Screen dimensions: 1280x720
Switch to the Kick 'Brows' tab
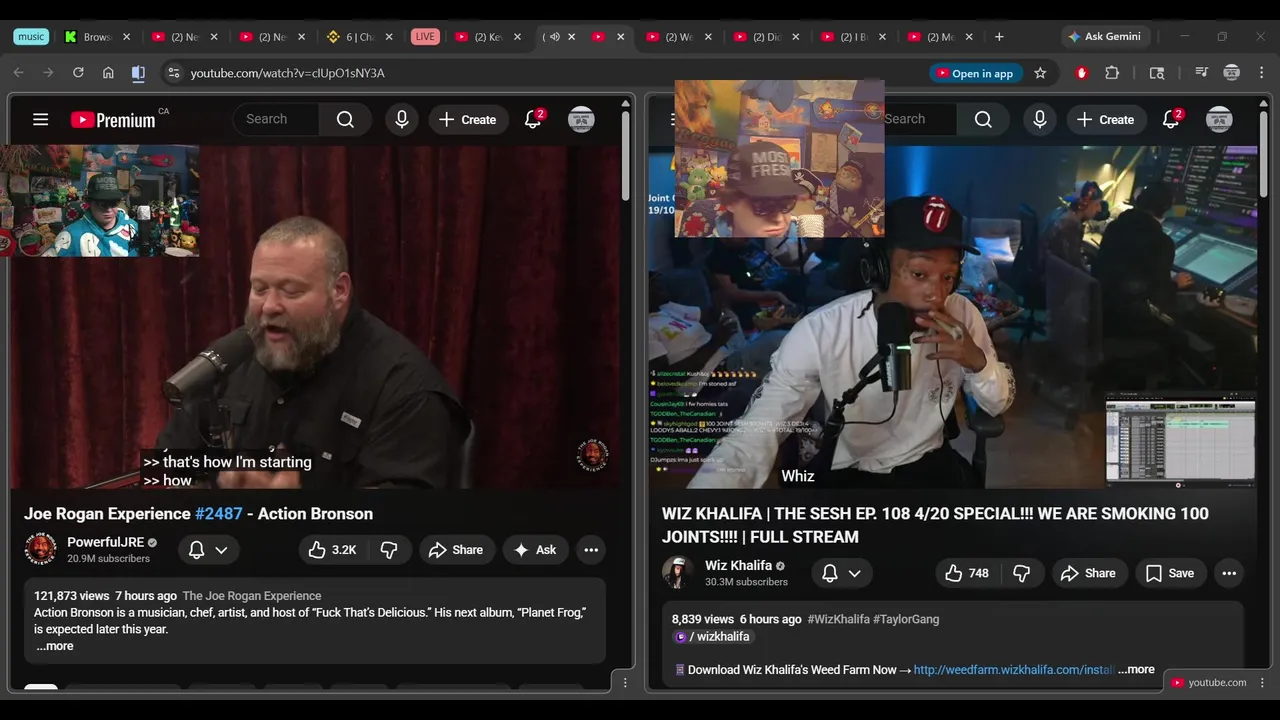[97, 37]
